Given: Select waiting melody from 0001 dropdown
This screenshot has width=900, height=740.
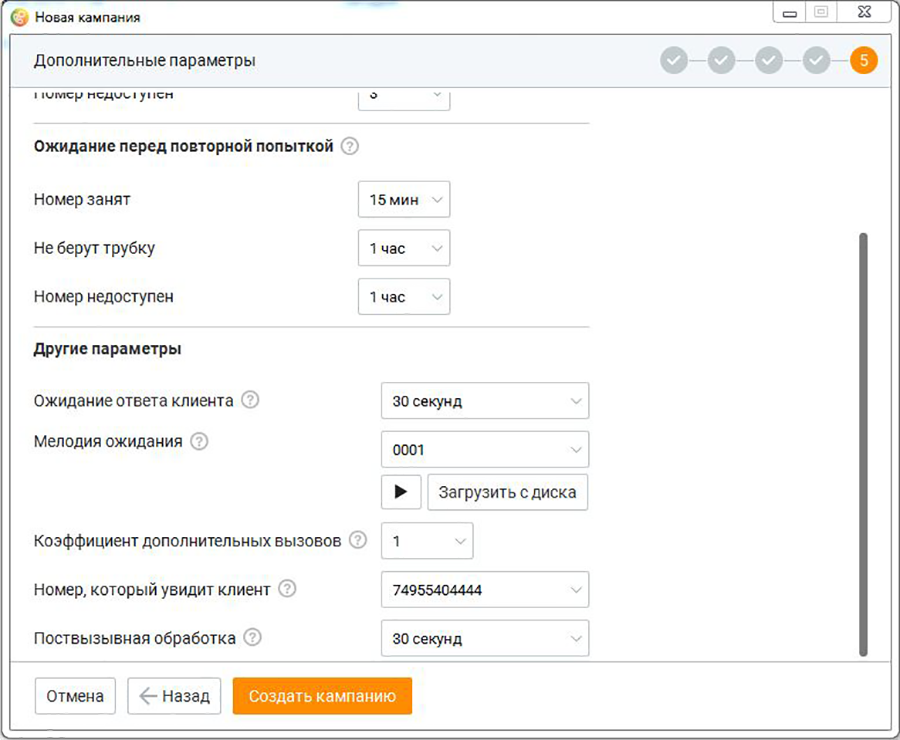Looking at the screenshot, I should point(484,450).
